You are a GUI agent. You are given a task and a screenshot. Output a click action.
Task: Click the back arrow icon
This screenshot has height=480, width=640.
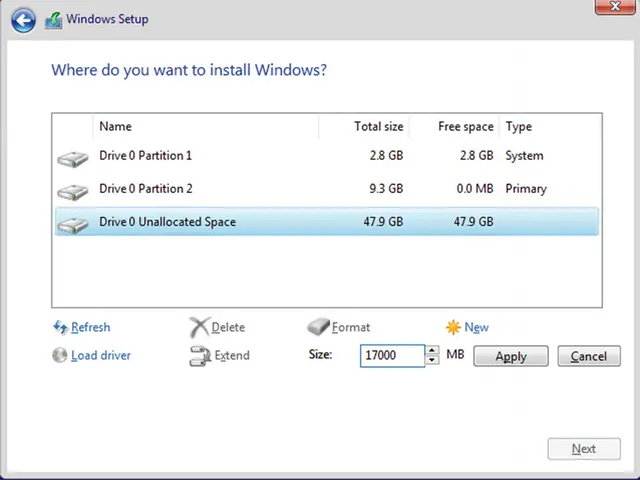[x=23, y=20]
